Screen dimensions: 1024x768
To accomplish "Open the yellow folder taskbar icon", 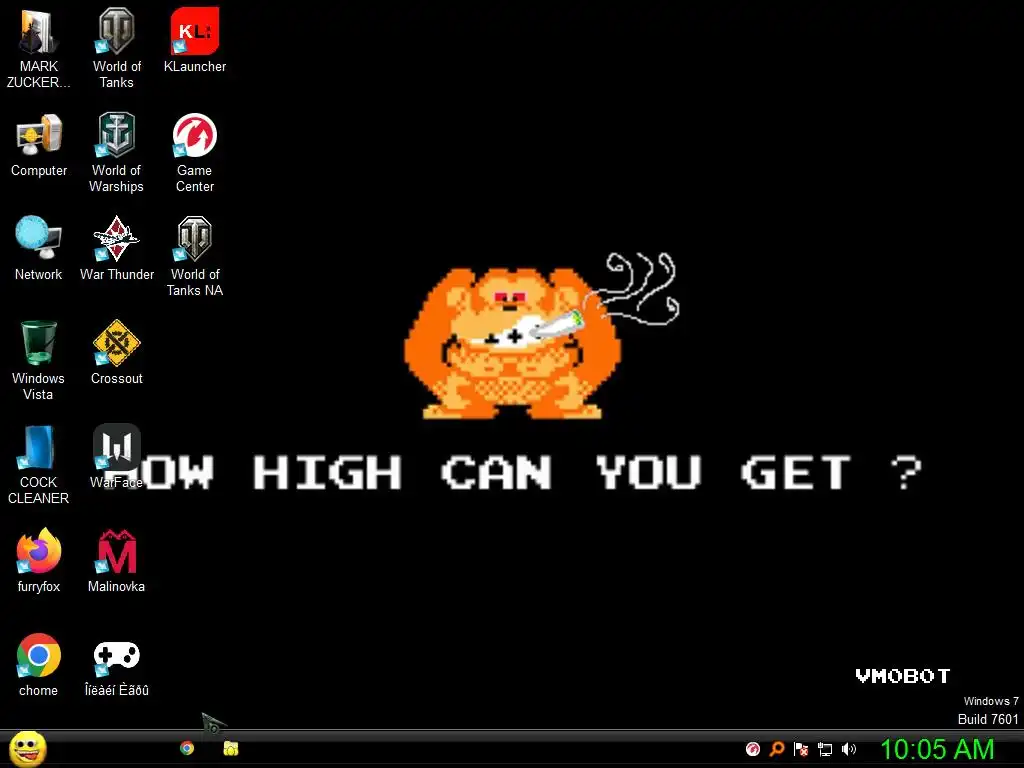I will pos(231,748).
